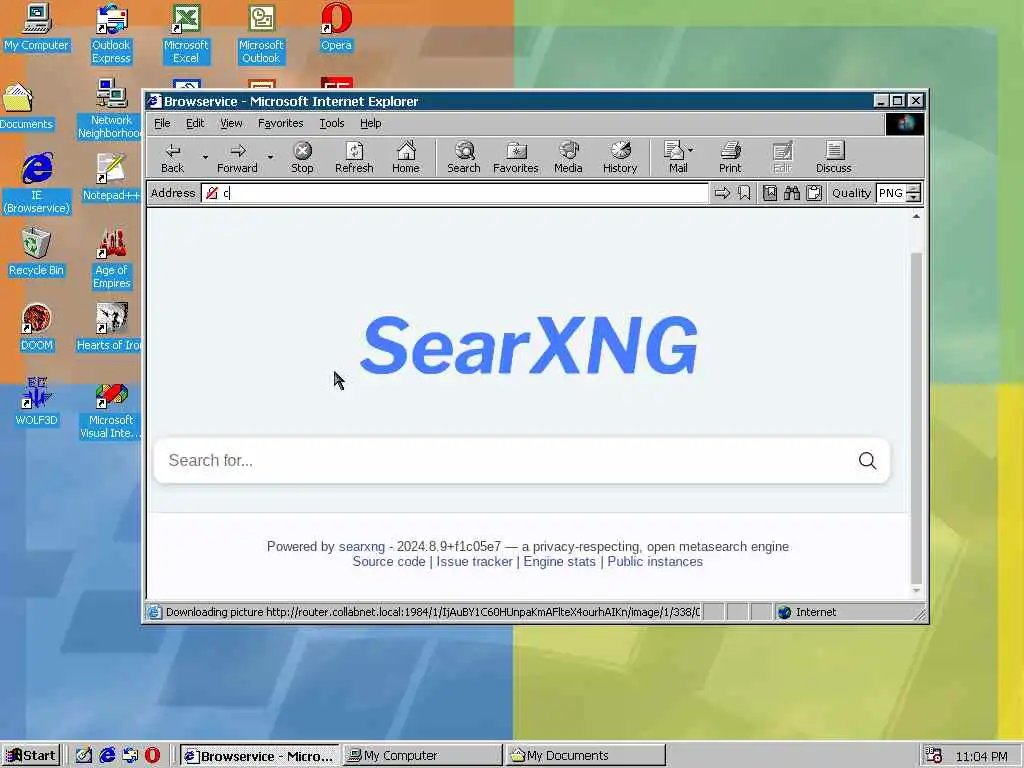1024x768 pixels.
Task: Open the Forward button's dropdown arrow
Action: click(x=270, y=157)
